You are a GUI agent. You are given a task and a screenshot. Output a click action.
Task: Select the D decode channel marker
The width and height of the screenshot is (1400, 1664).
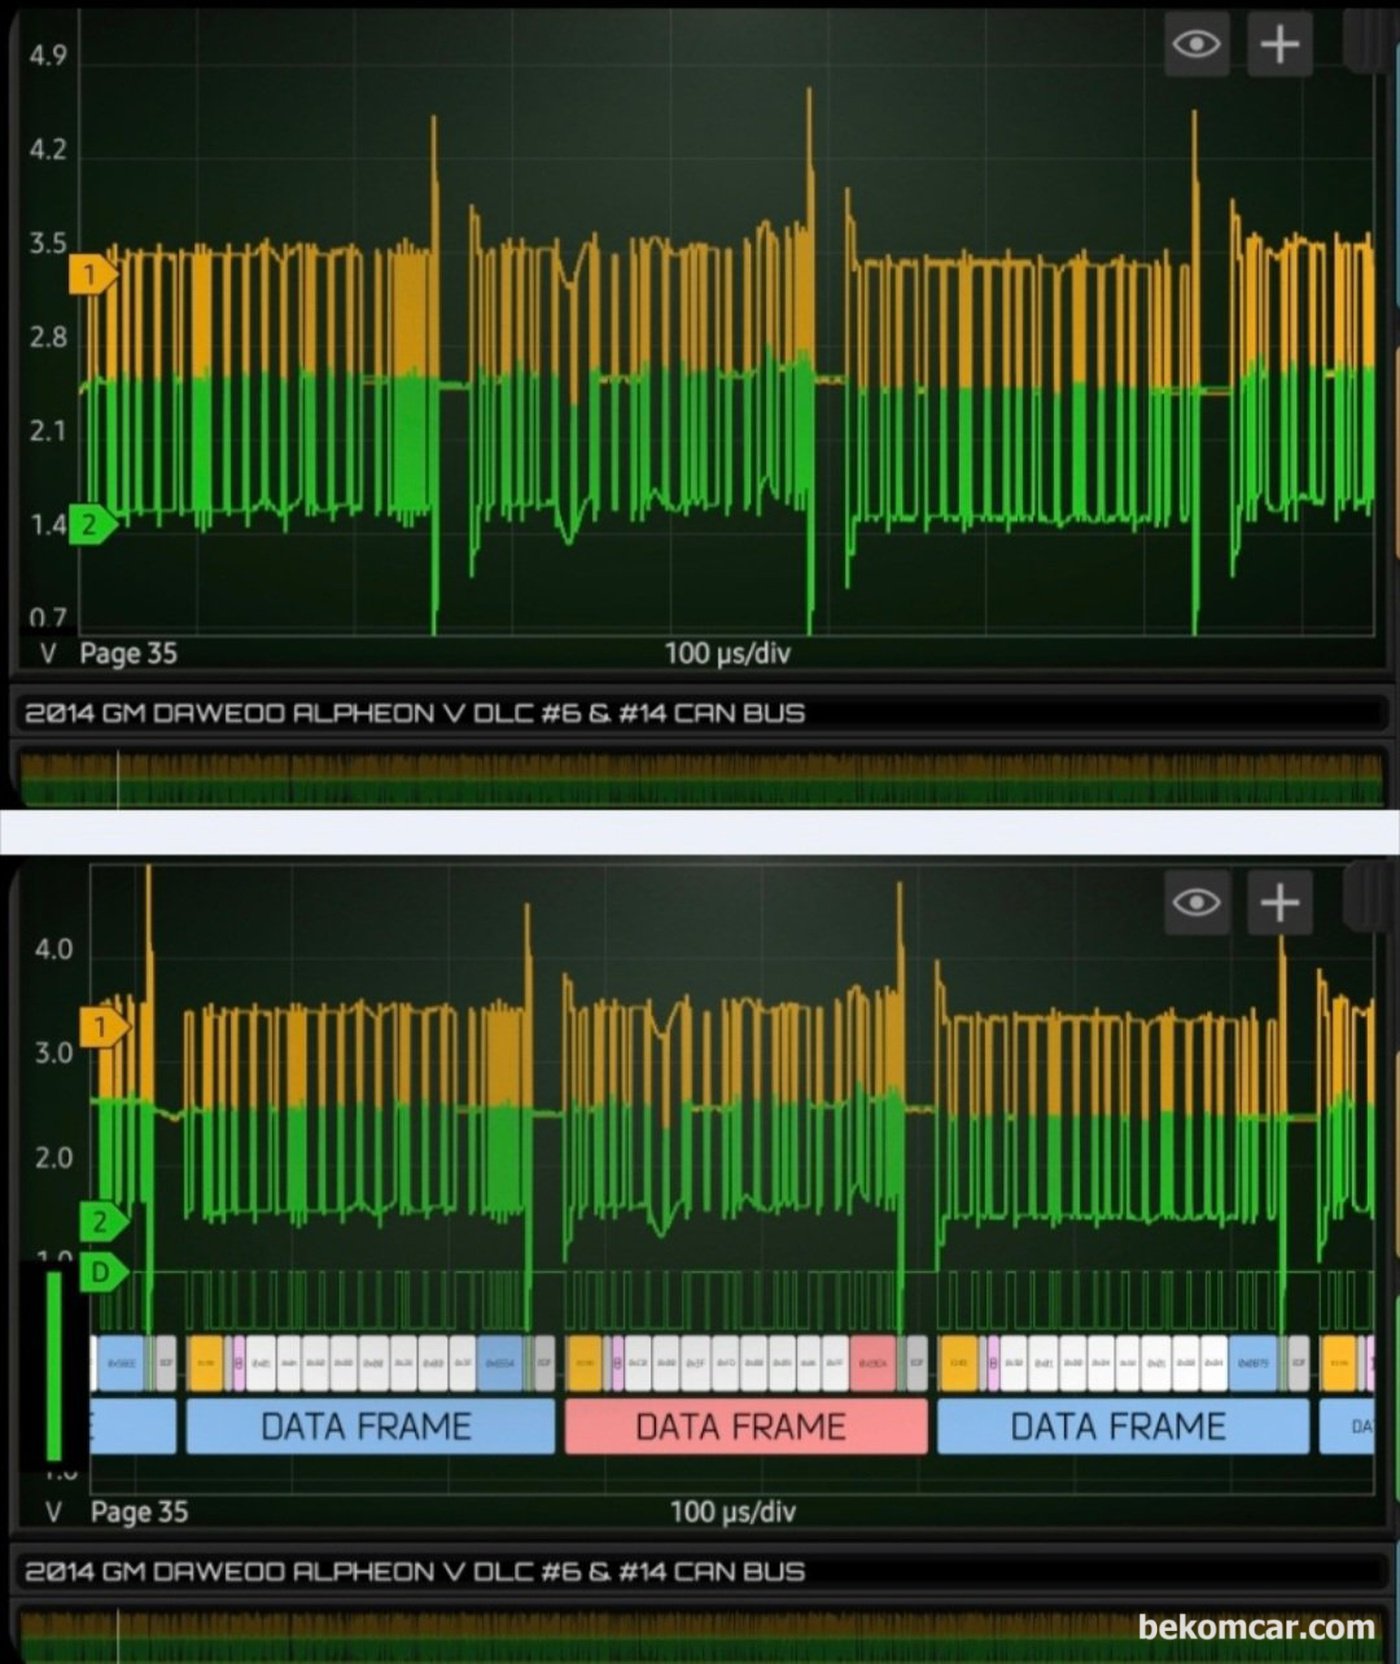pyautogui.click(x=101, y=1272)
